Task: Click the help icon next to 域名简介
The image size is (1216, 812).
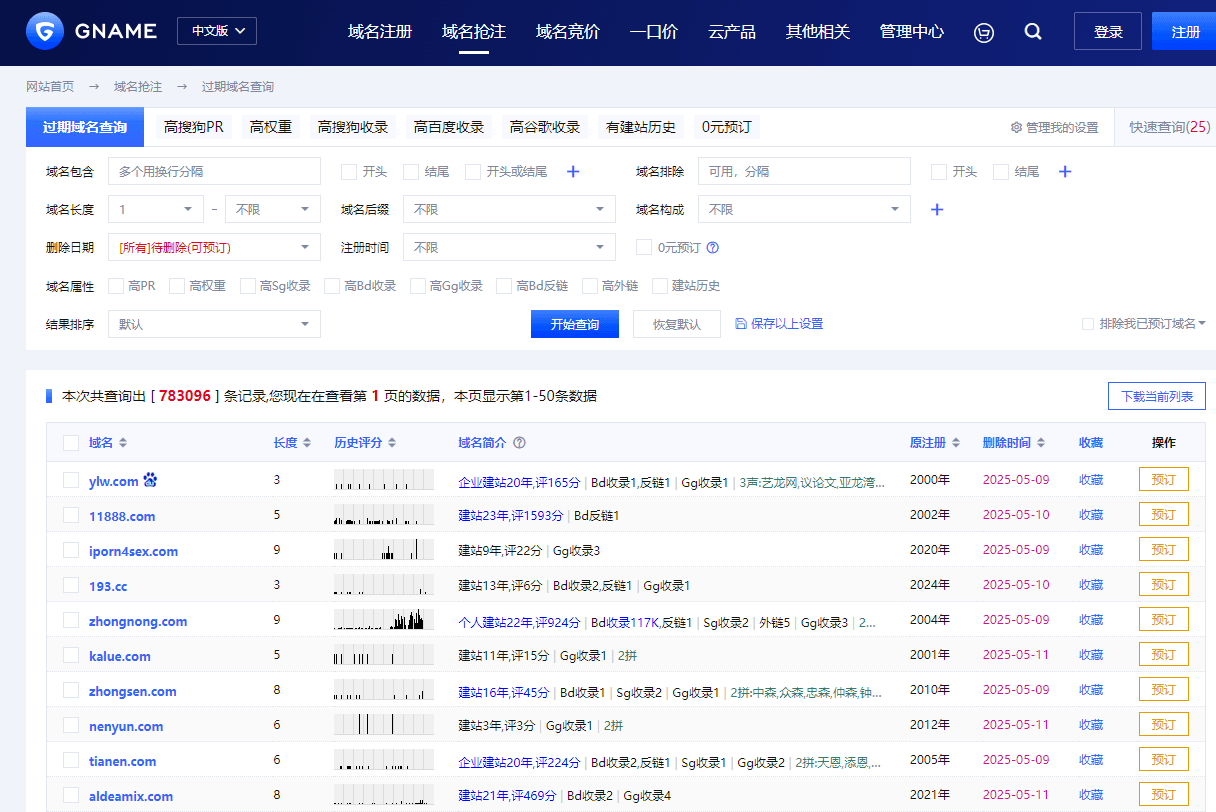Action: point(519,443)
